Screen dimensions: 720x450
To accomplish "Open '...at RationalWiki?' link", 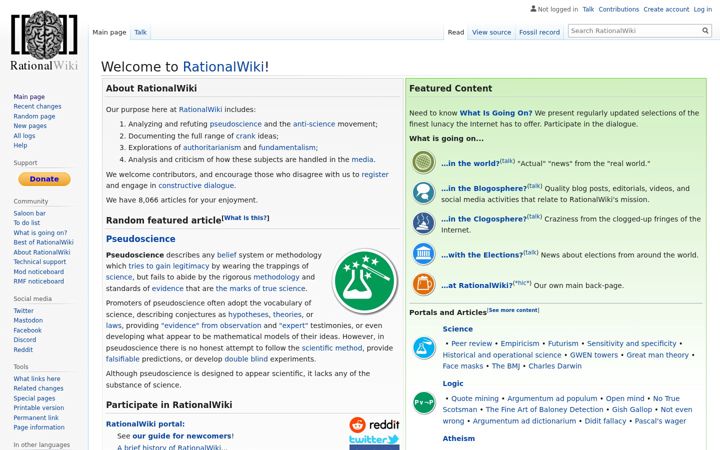I will (477, 285).
